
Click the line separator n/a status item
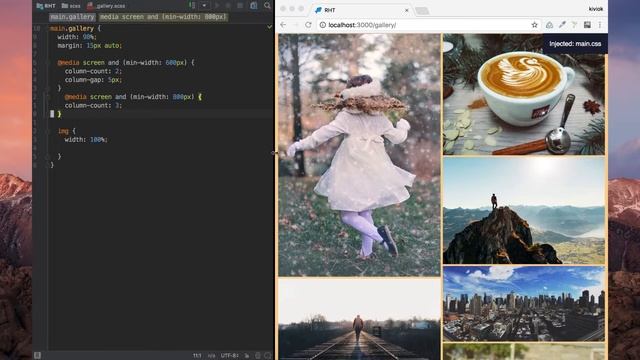211,356
